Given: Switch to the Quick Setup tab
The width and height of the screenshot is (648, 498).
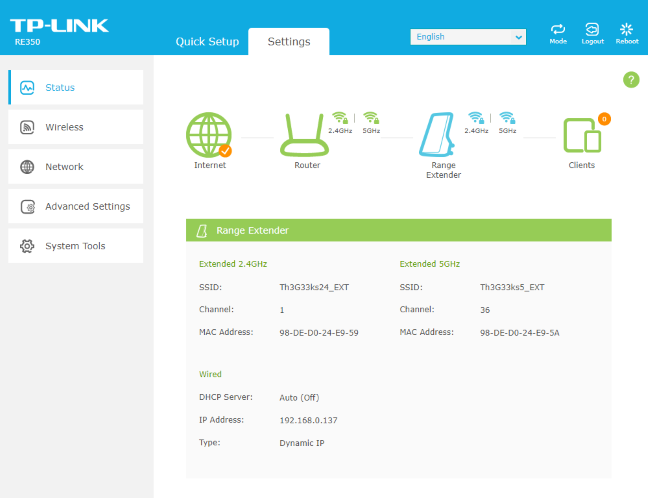Looking at the screenshot, I should [207, 42].
